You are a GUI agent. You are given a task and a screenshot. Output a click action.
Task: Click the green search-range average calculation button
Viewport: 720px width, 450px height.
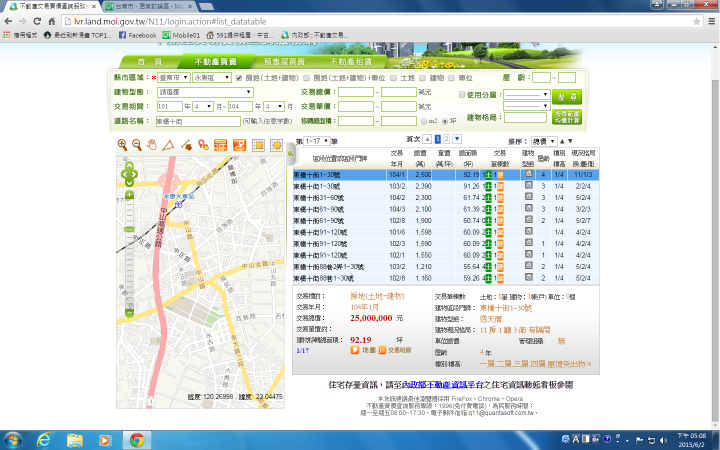pos(567,117)
